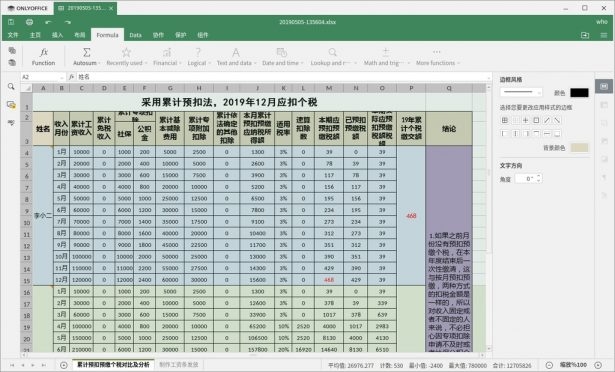Screen dimensions: 615x372
Task: Open the Insert Function dialog
Action: click(44, 57)
